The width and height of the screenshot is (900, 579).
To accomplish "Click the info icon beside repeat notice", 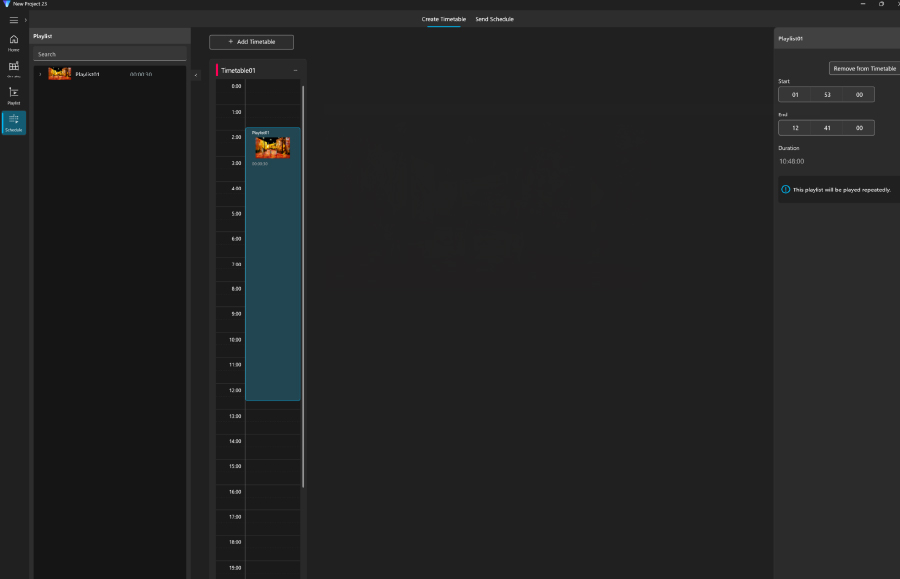I will click(785, 189).
